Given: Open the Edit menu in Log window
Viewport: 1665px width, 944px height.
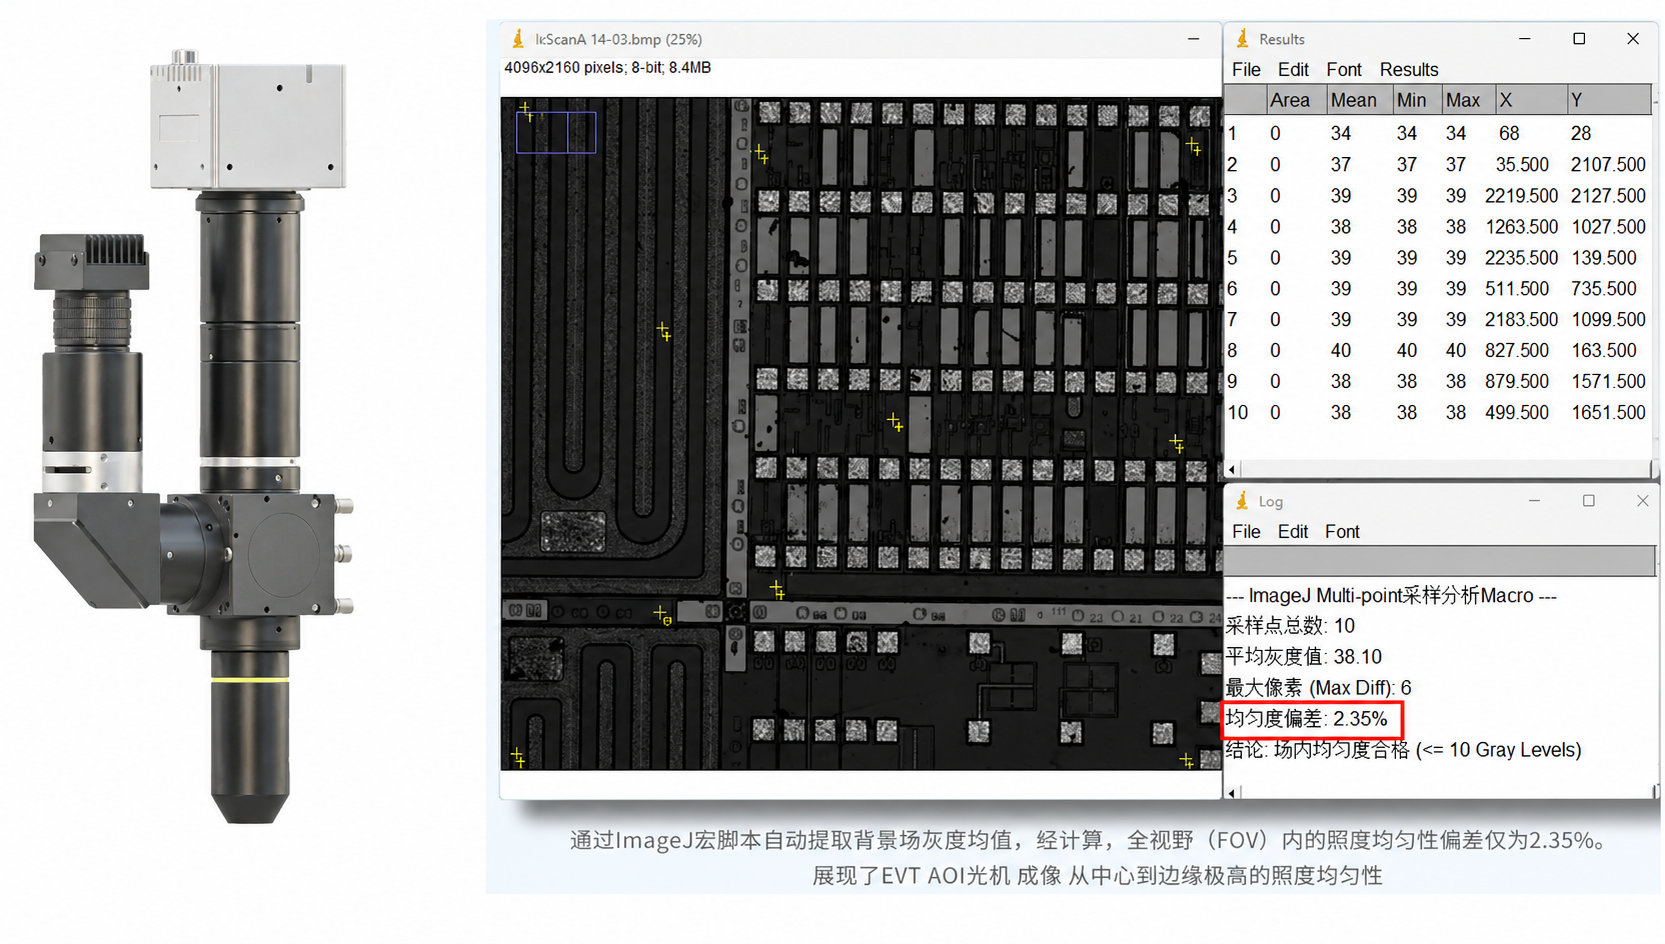Looking at the screenshot, I should coord(1293,532).
